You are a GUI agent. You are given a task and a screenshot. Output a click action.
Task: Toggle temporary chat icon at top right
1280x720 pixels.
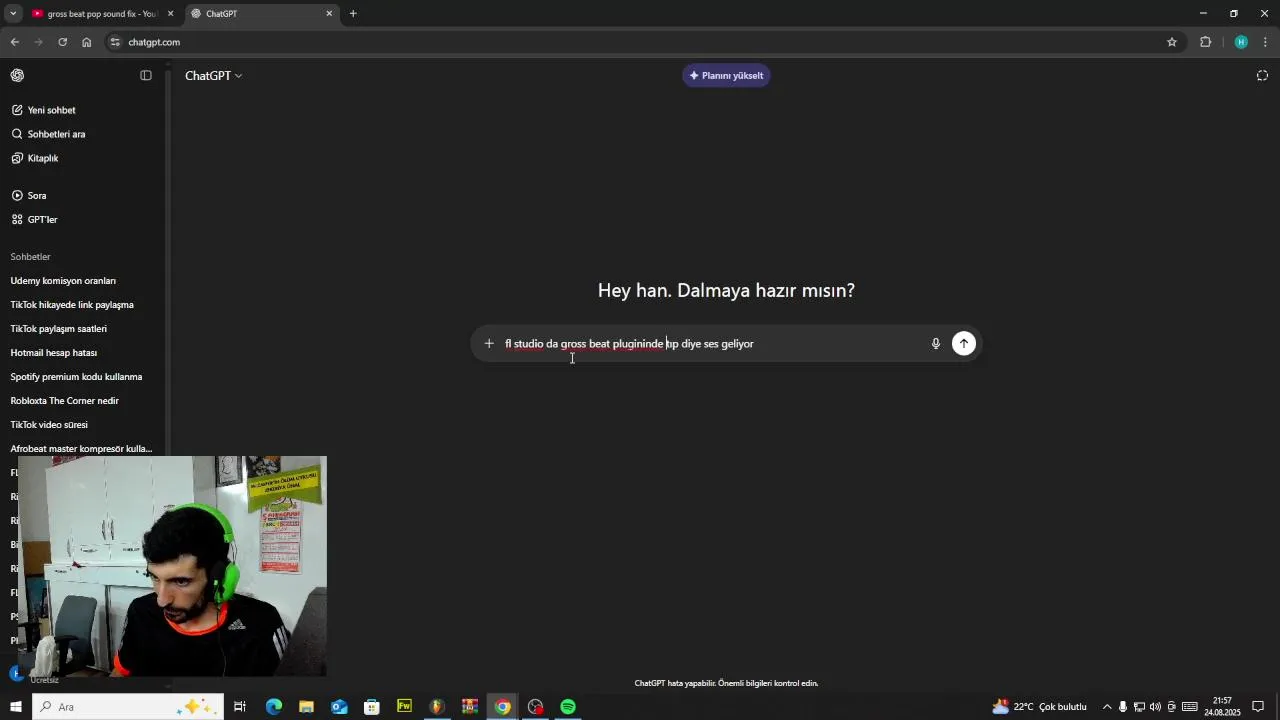pyautogui.click(x=1262, y=75)
